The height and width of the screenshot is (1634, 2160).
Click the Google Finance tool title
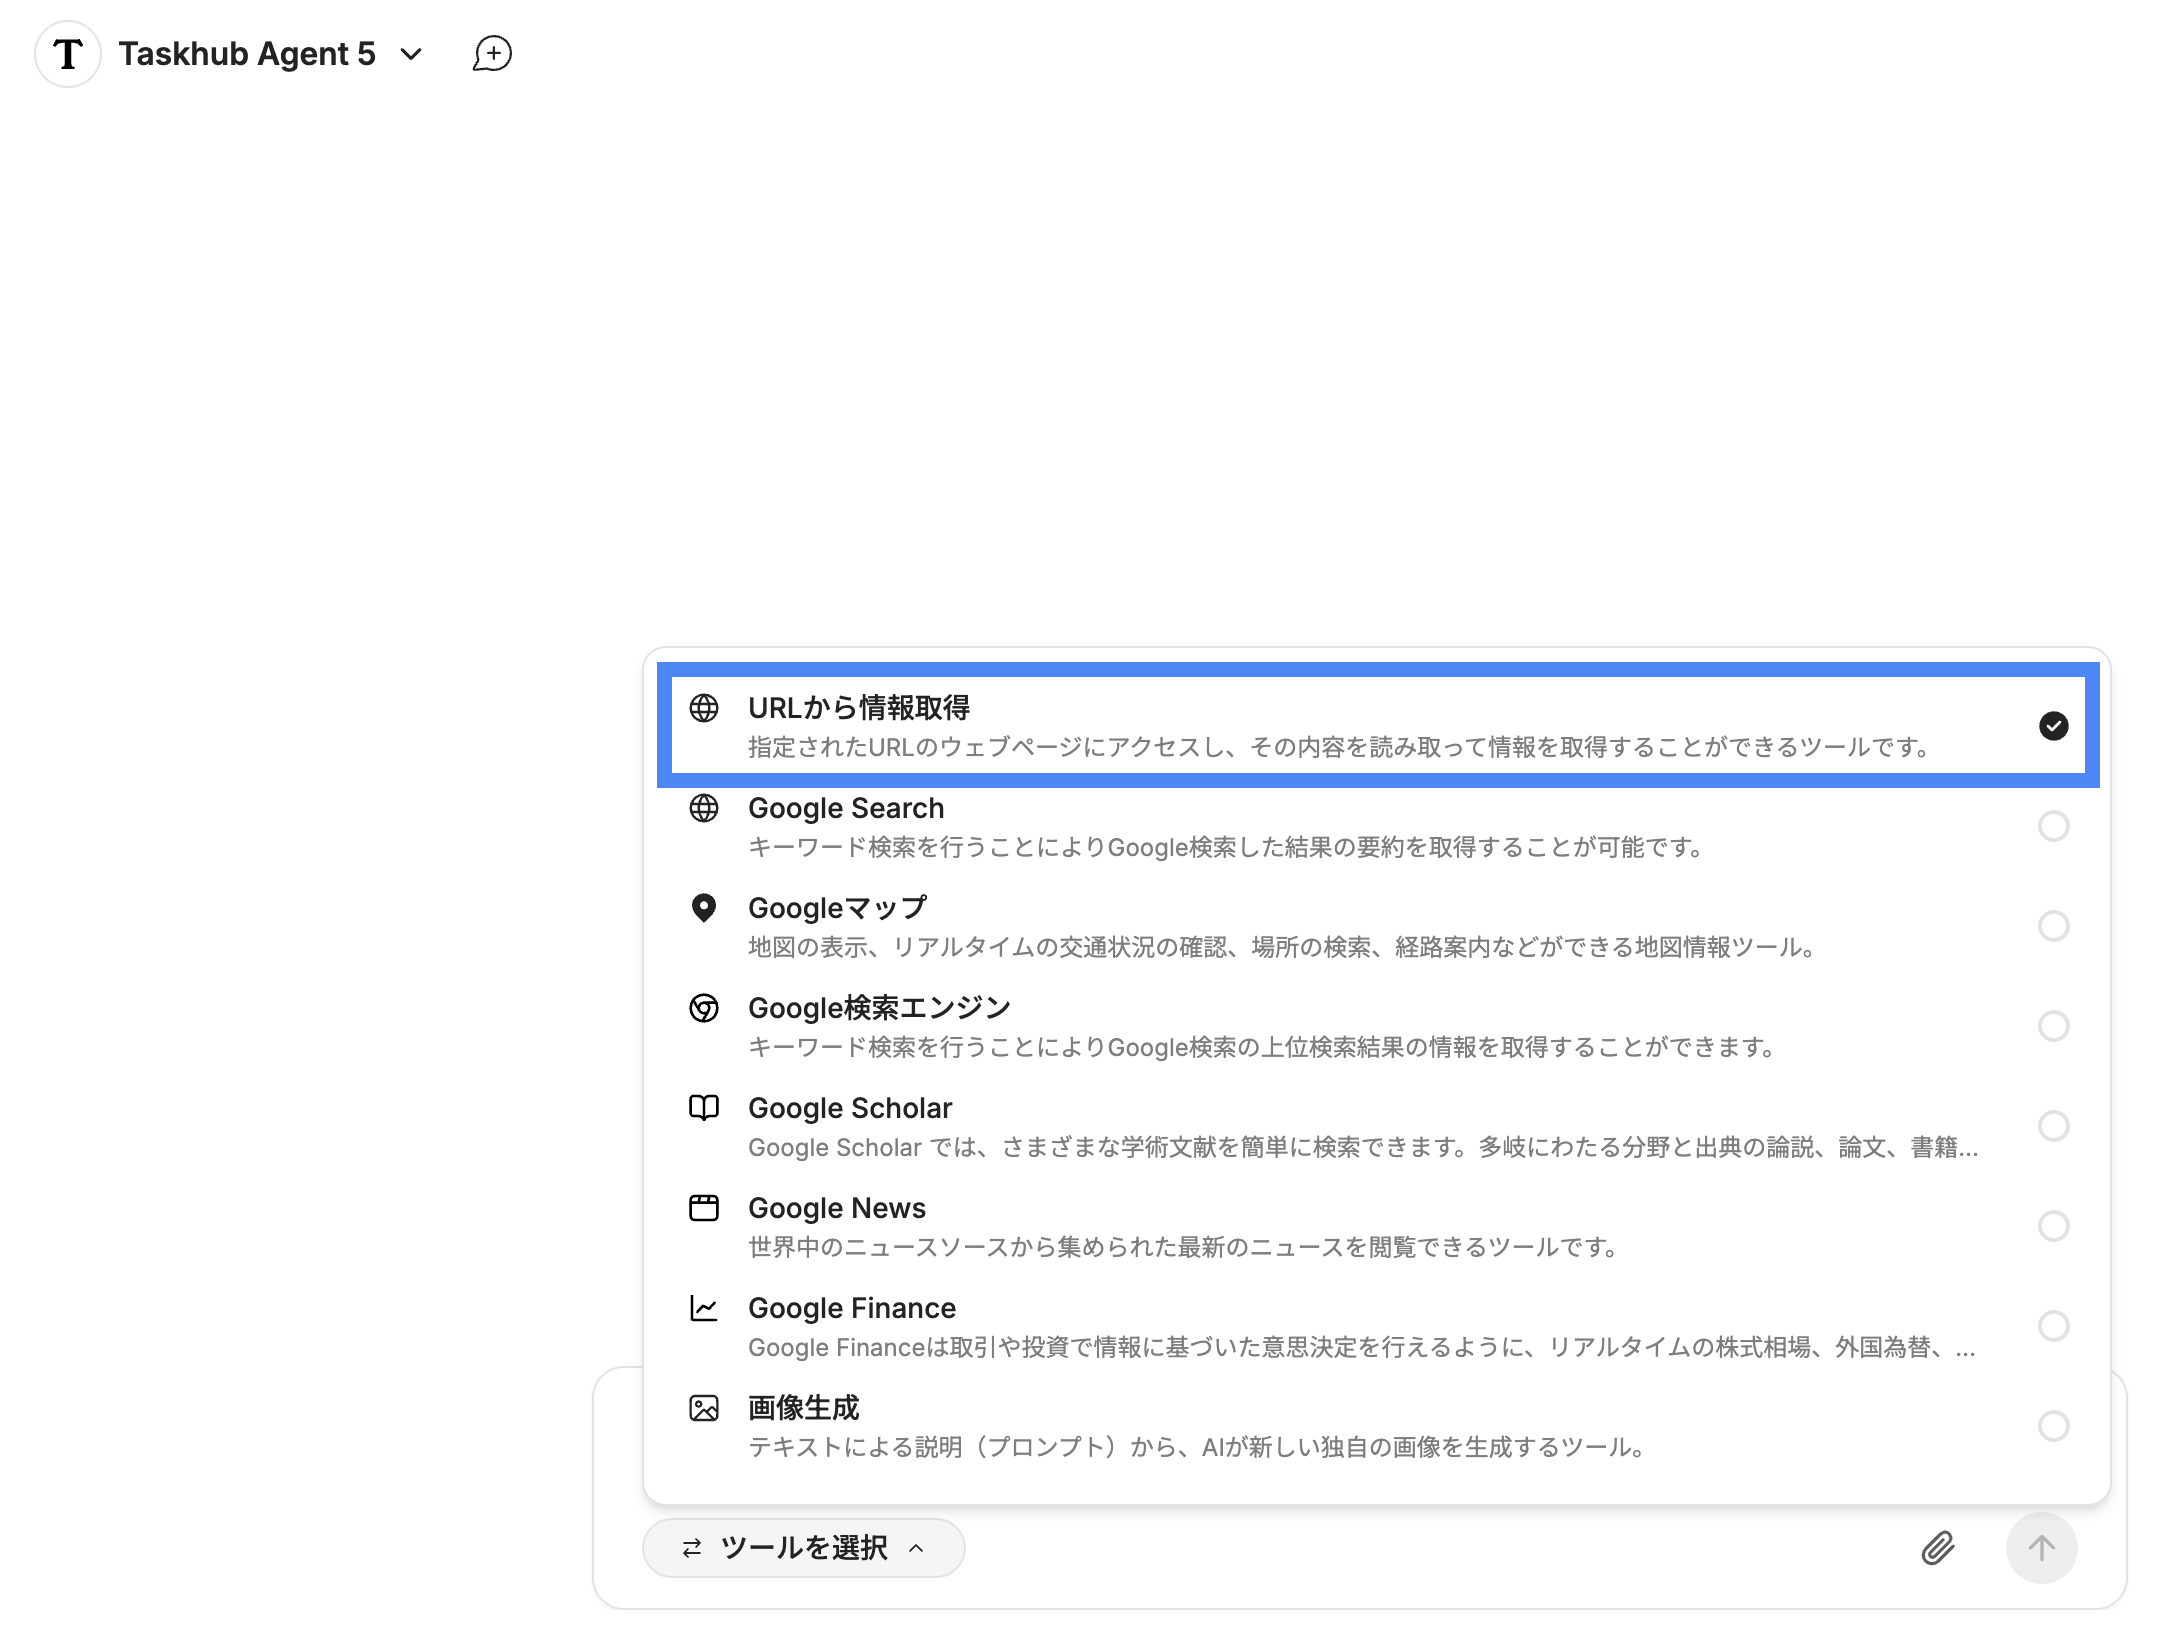tap(852, 1308)
